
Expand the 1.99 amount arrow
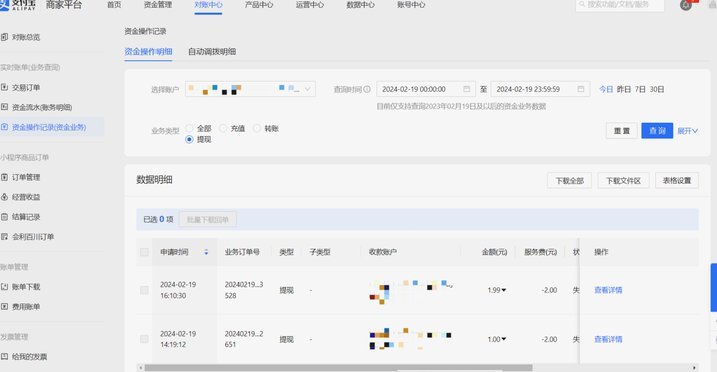click(503, 290)
